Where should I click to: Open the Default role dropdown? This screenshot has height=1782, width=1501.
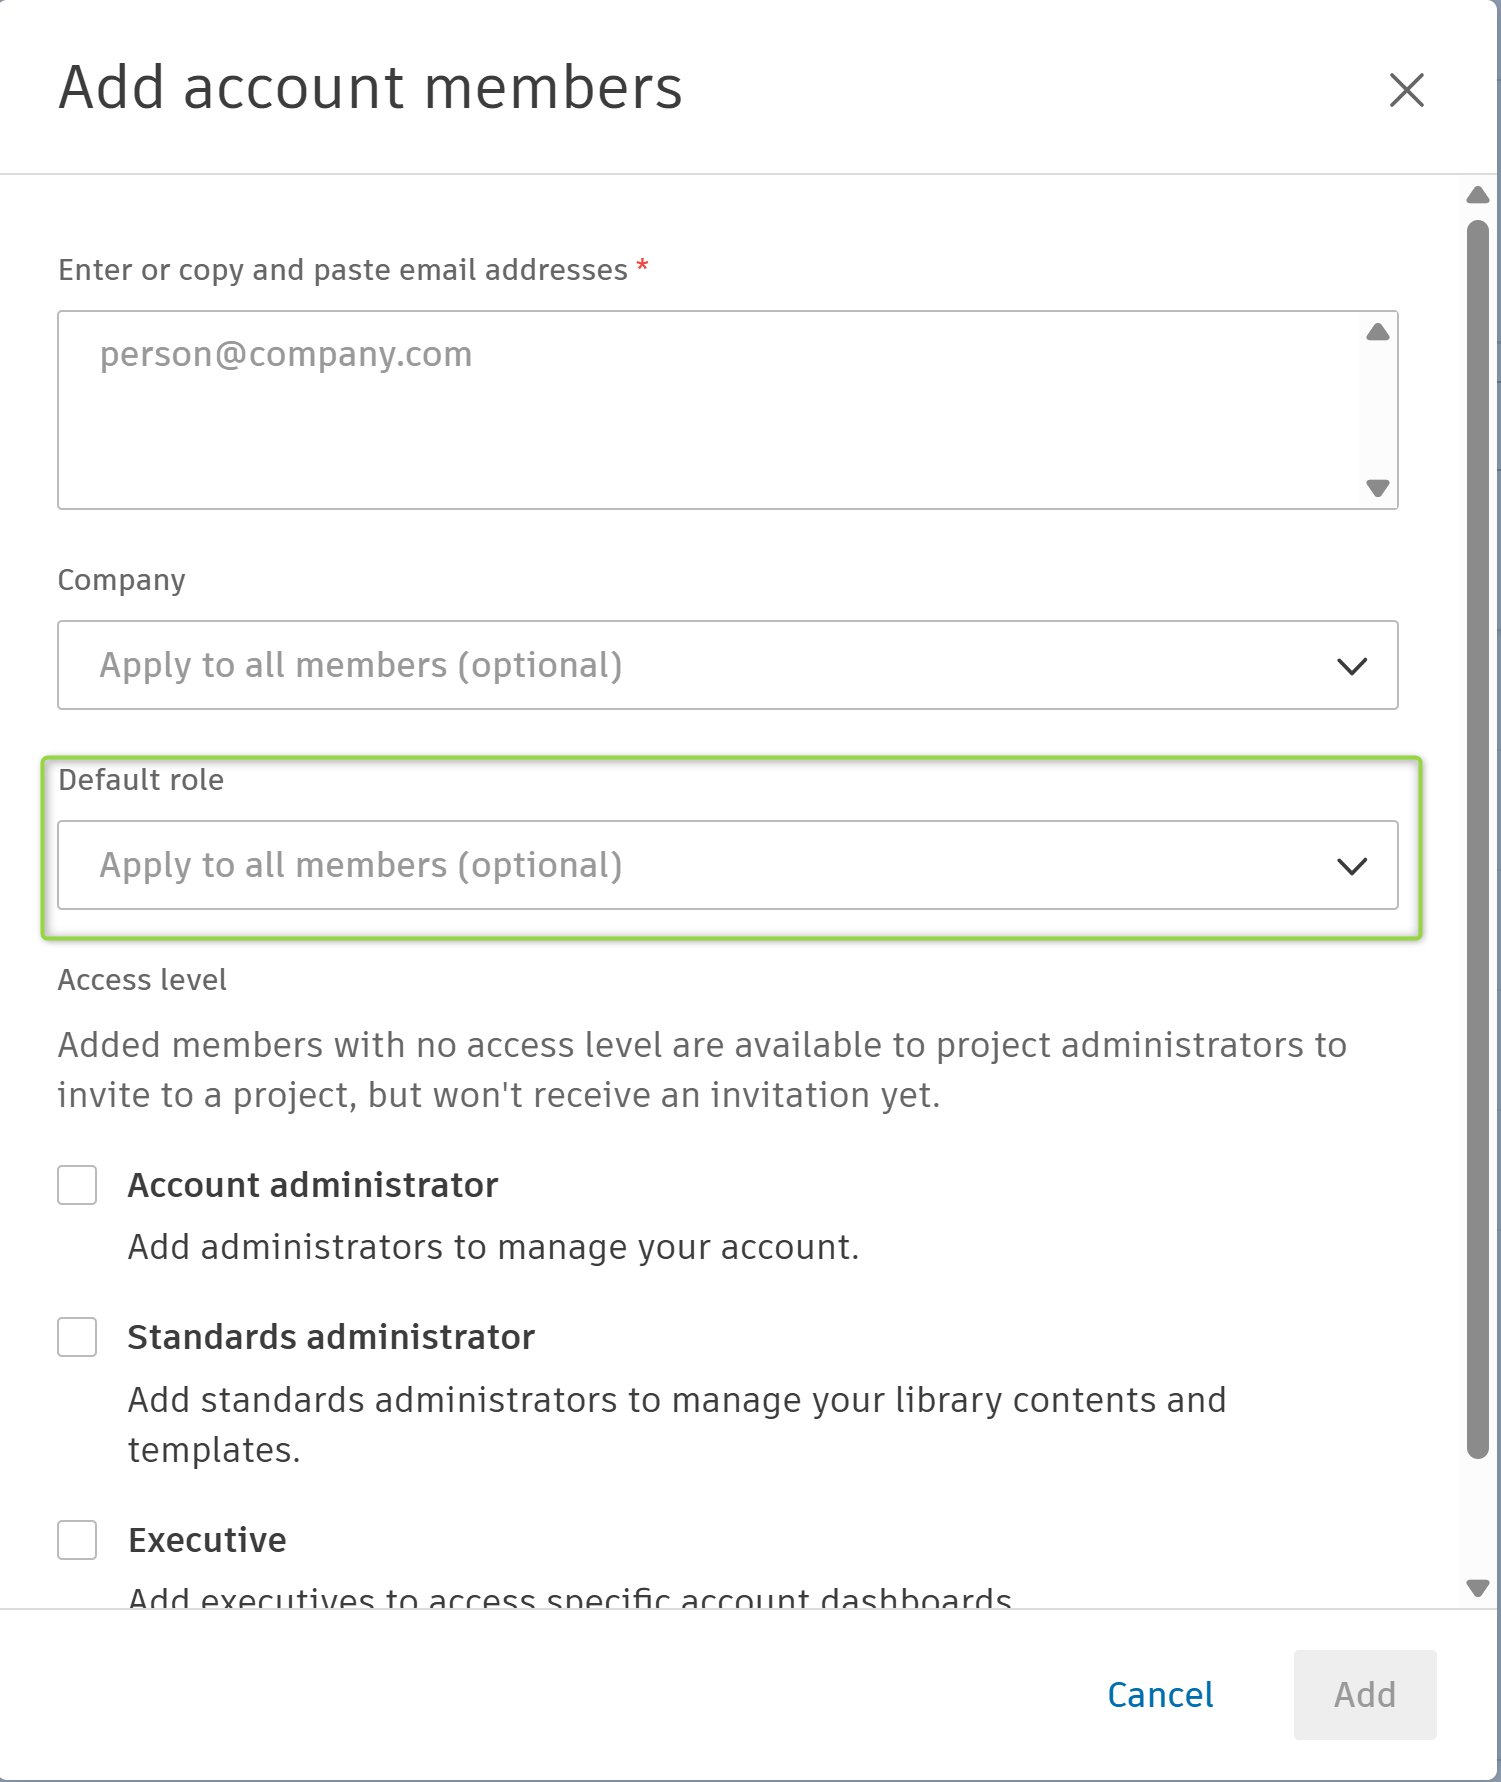pos(727,865)
